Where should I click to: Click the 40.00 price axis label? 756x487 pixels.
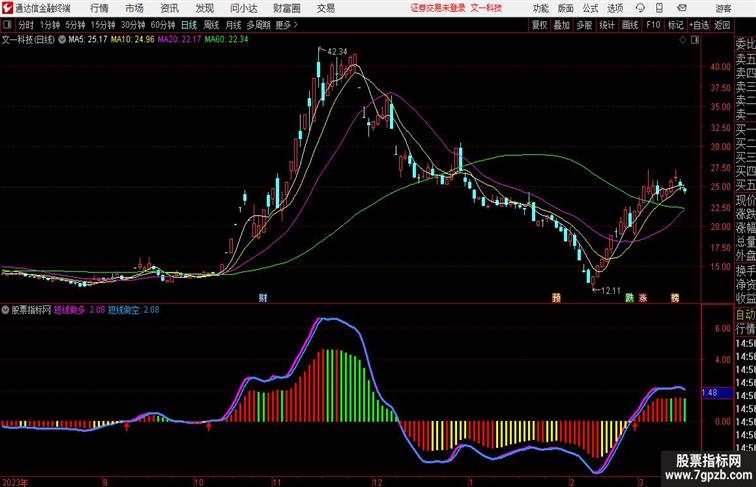720,67
